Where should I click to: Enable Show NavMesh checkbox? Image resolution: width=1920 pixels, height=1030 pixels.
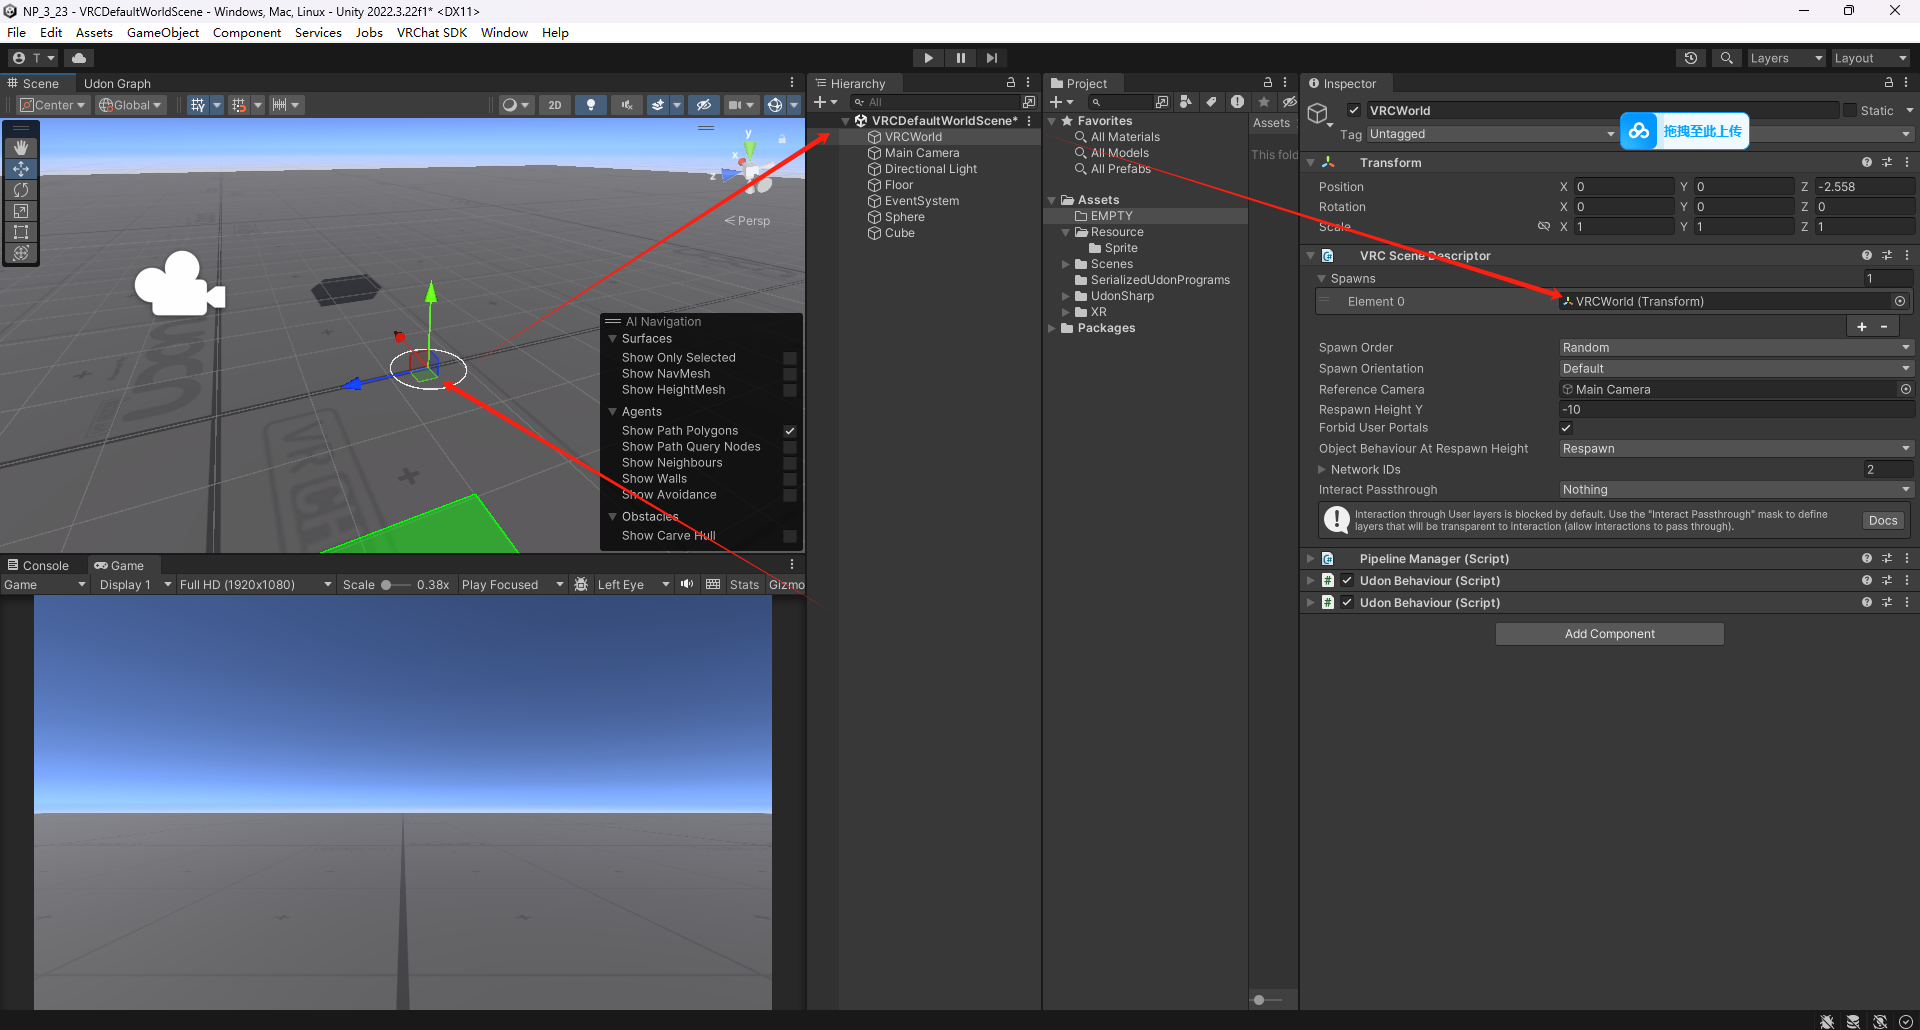tap(790, 374)
